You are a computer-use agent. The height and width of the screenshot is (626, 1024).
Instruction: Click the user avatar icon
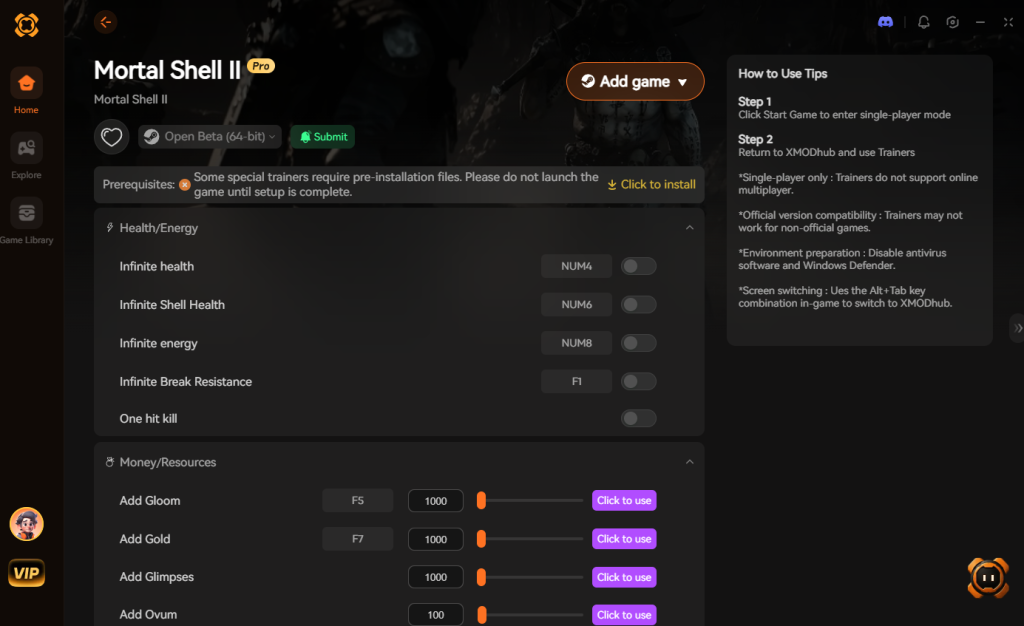pyautogui.click(x=27, y=524)
